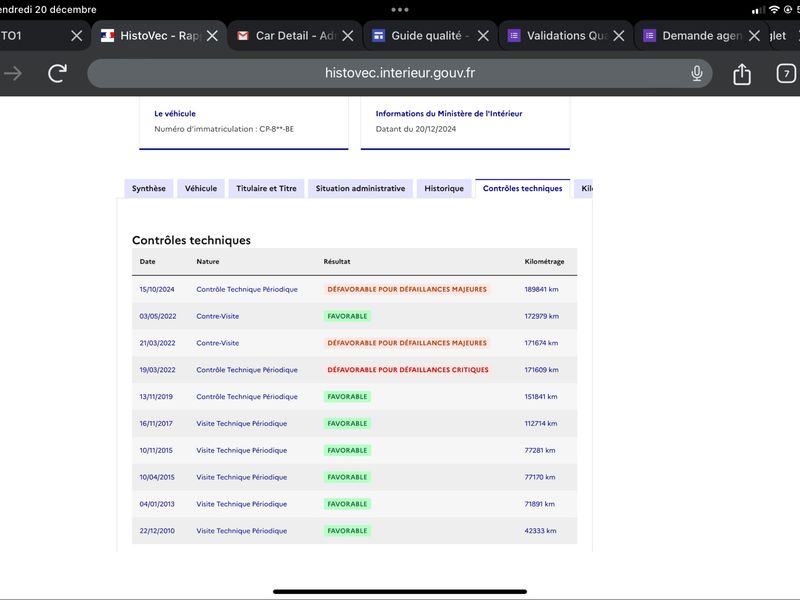Image resolution: width=800 pixels, height=600 pixels.
Task: Open the partially visible Kilométrage tab
Action: [x=584, y=188]
